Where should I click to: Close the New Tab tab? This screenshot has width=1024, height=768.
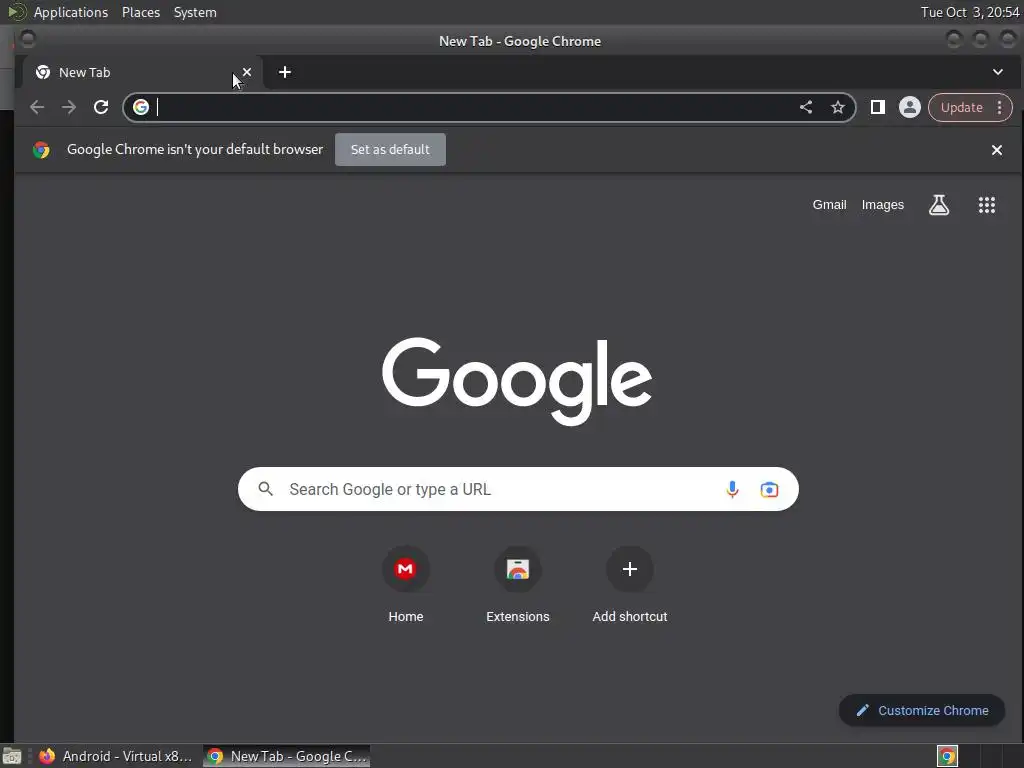click(x=247, y=72)
